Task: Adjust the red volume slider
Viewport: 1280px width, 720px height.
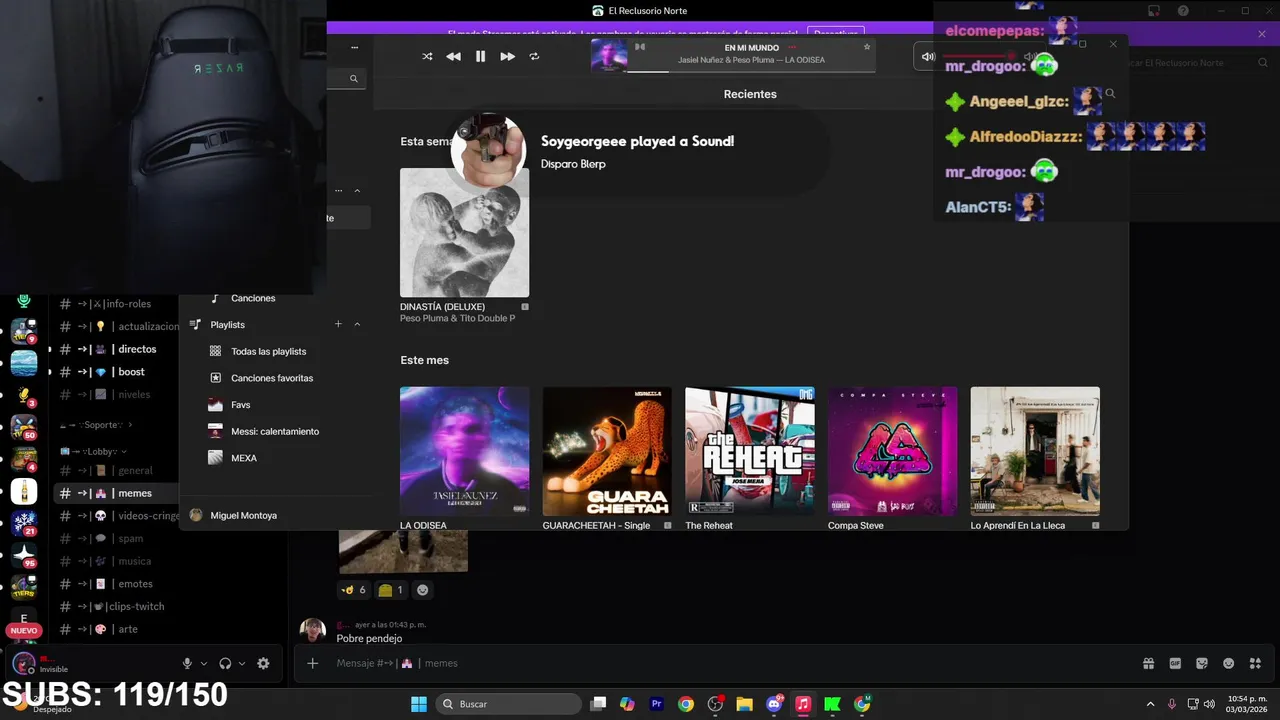Action: pyautogui.click(x=980, y=56)
